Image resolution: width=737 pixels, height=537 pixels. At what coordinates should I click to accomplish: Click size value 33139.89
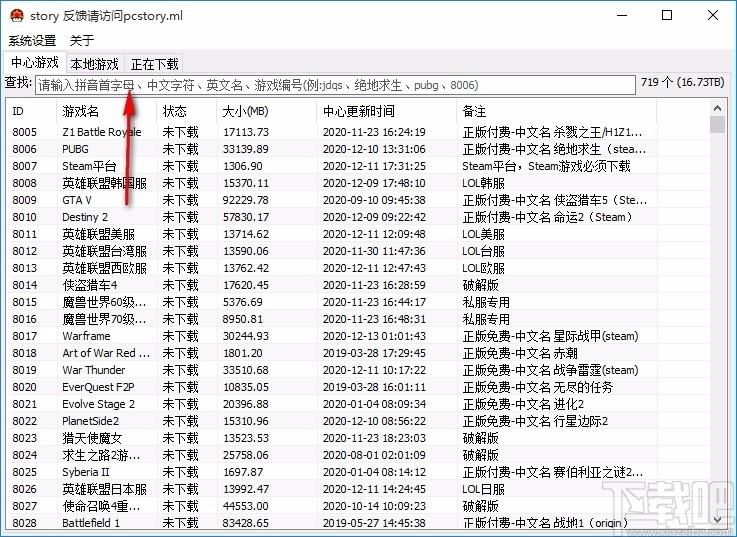[246, 149]
